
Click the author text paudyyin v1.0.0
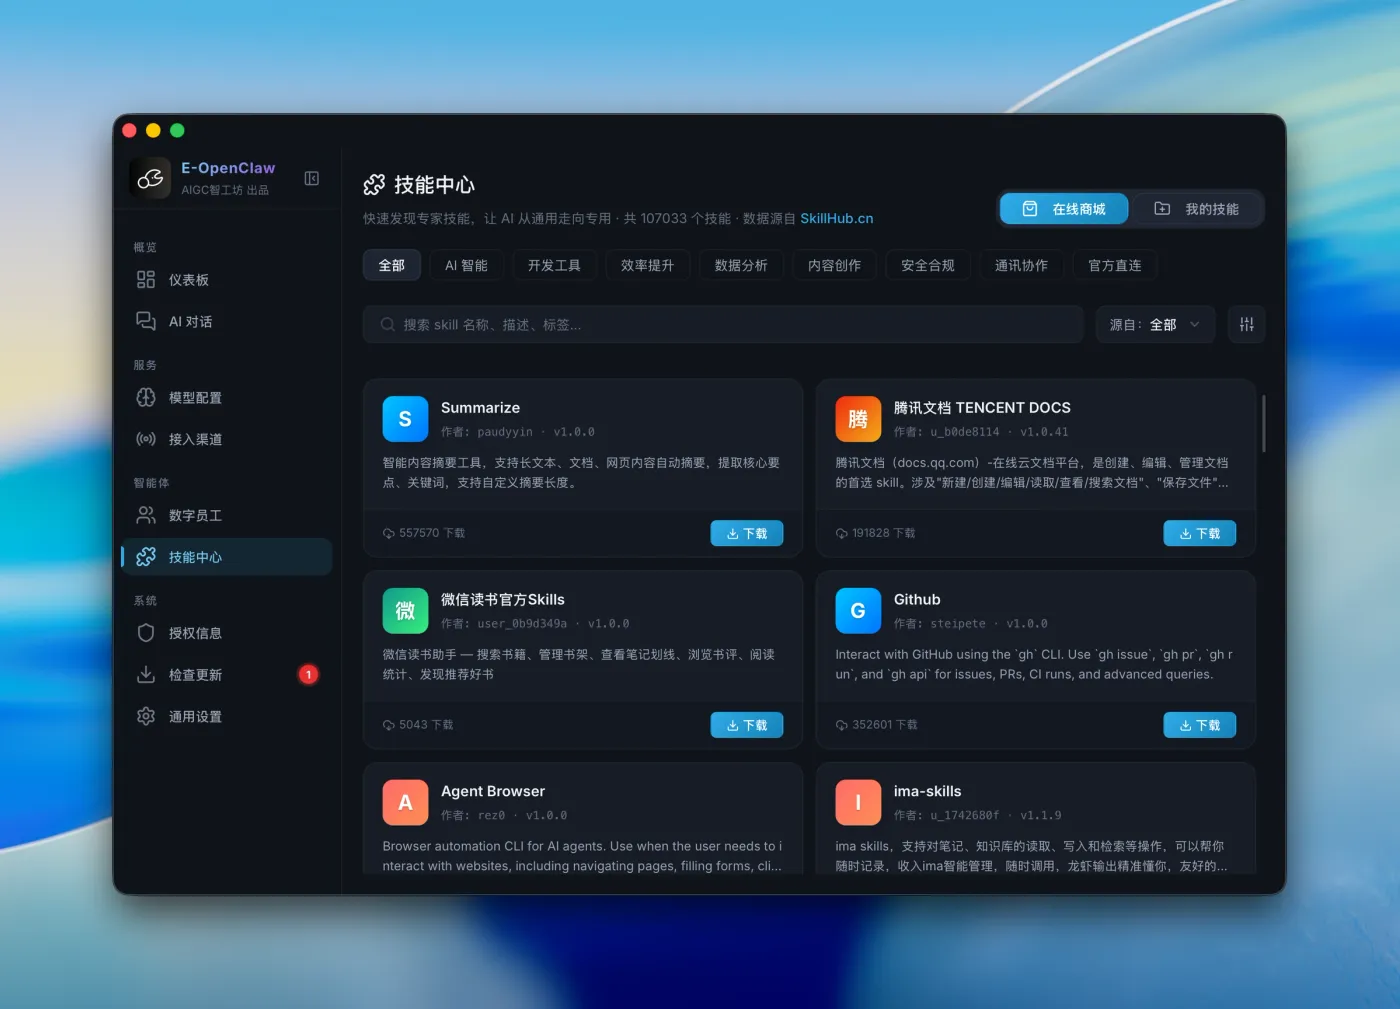[x=518, y=432]
